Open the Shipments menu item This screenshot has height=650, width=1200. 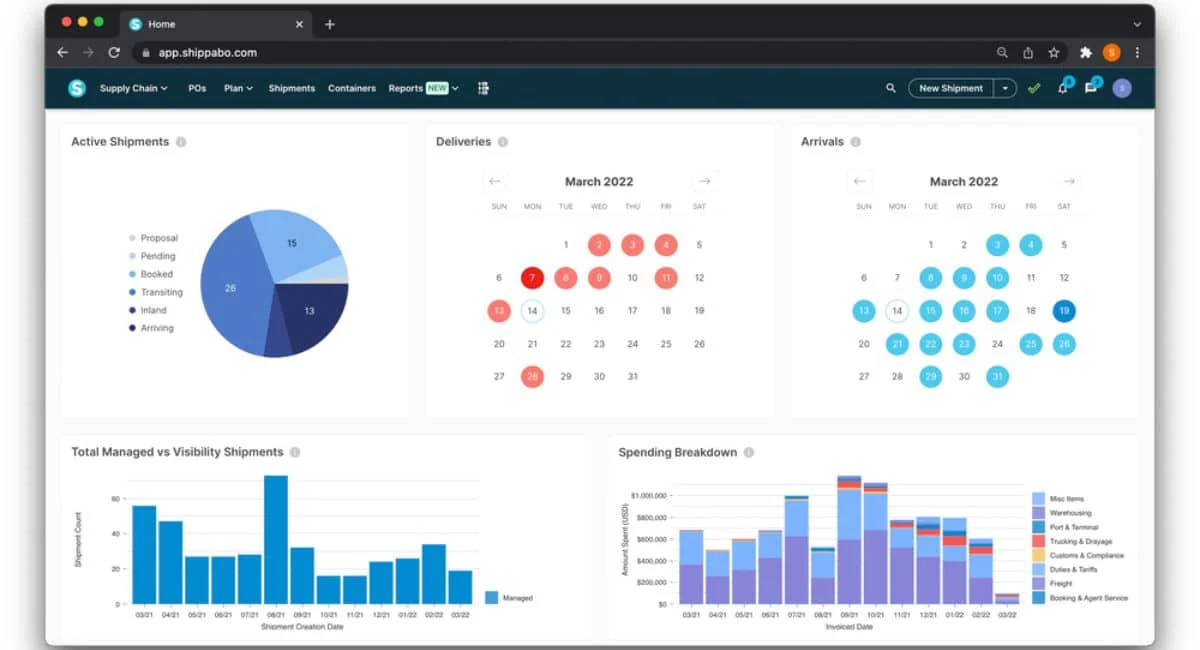coord(292,88)
